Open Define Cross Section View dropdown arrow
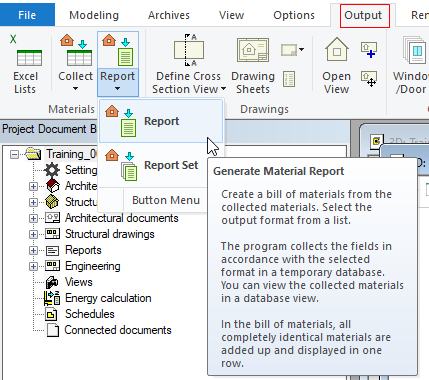This screenshot has width=429, height=380. pos(223,89)
